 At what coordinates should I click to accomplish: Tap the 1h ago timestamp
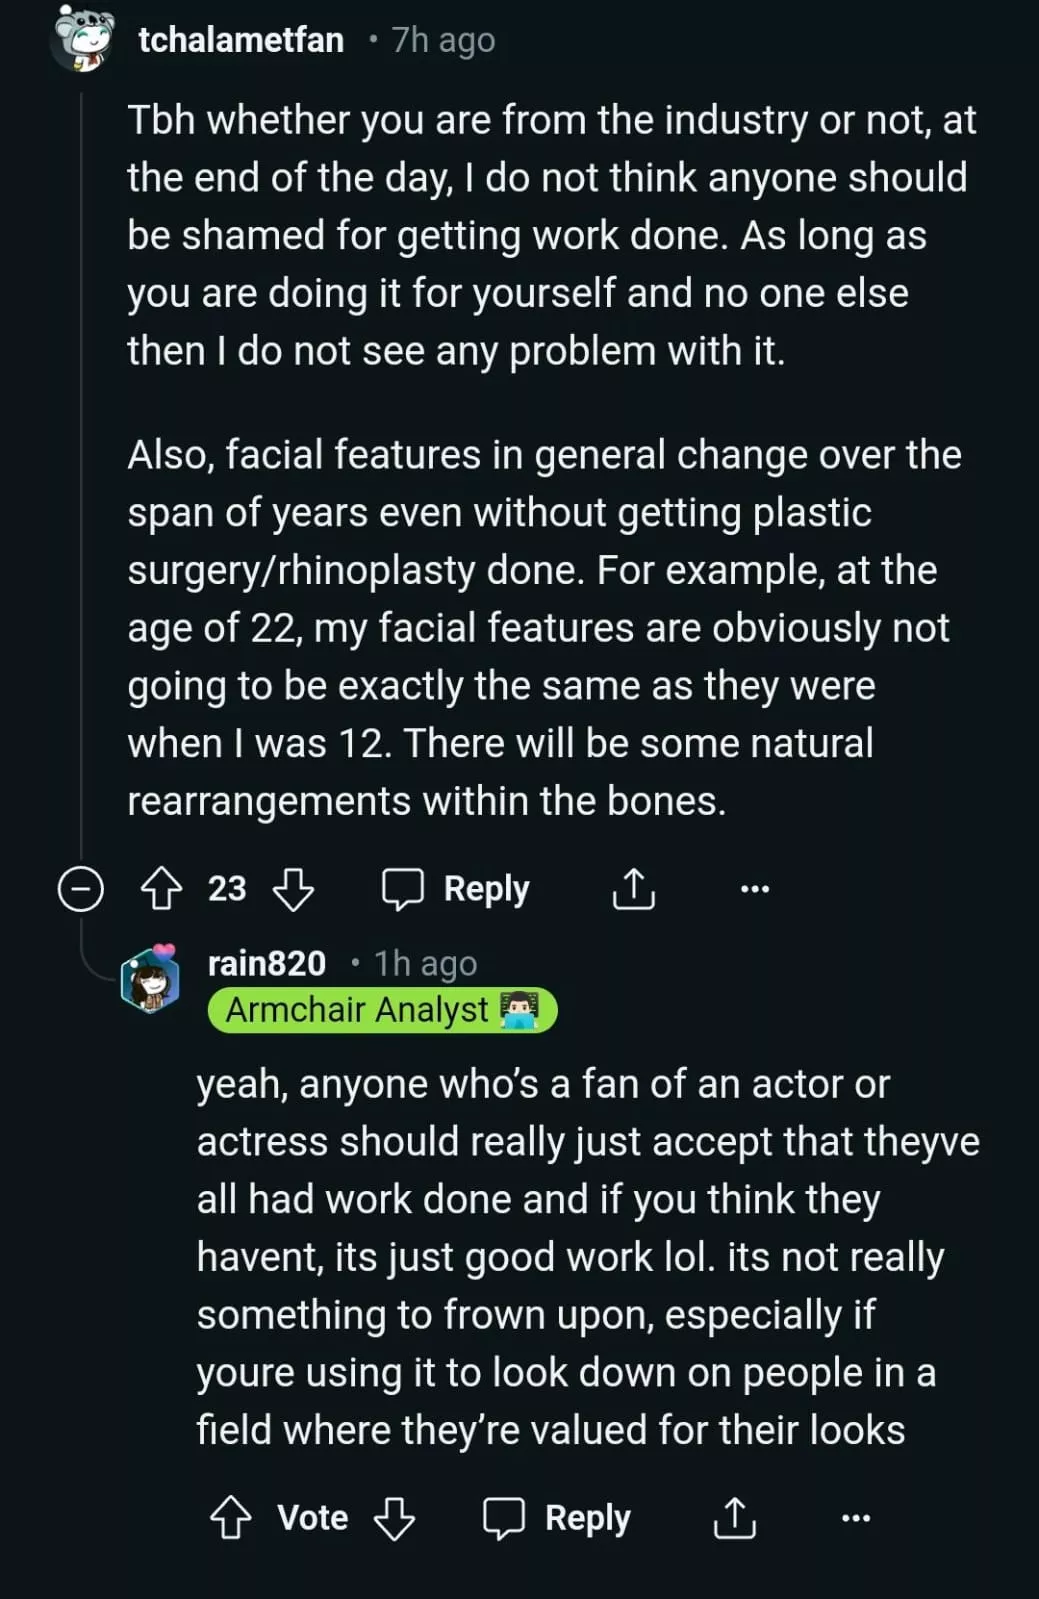pyautogui.click(x=425, y=963)
